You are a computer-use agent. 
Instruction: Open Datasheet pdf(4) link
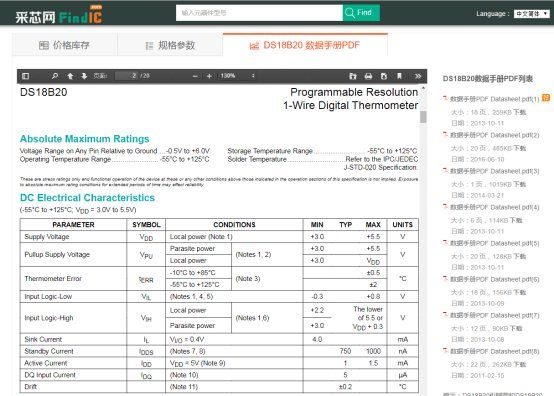[x=495, y=207]
